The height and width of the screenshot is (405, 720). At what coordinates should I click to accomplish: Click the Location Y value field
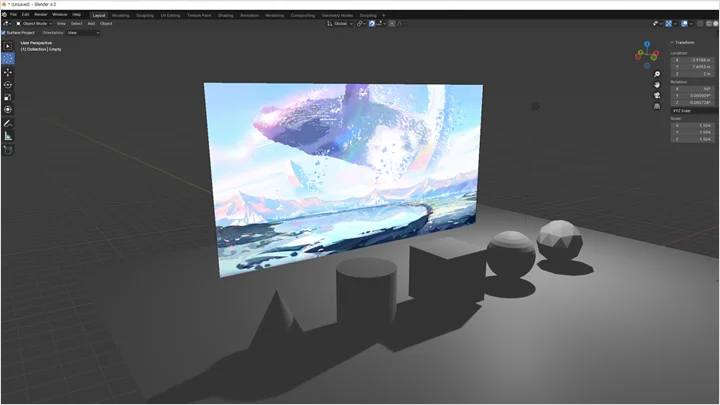pos(693,67)
